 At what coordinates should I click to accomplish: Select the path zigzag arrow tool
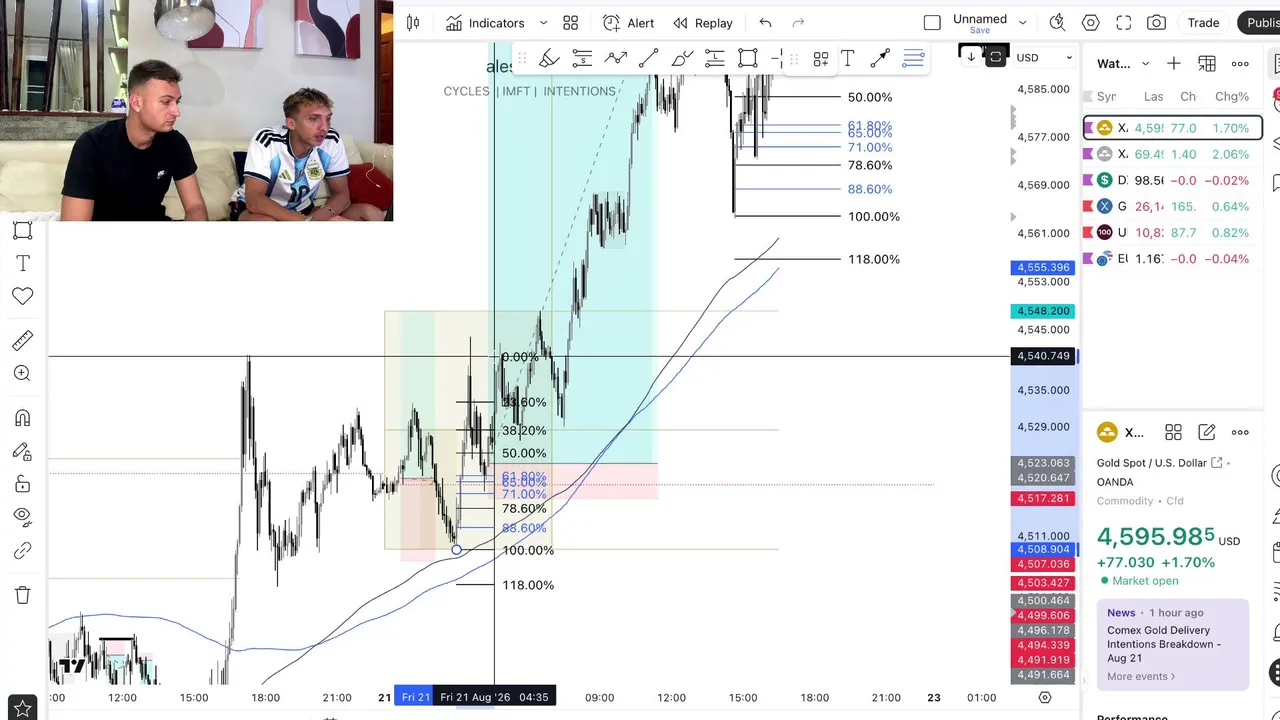point(615,59)
